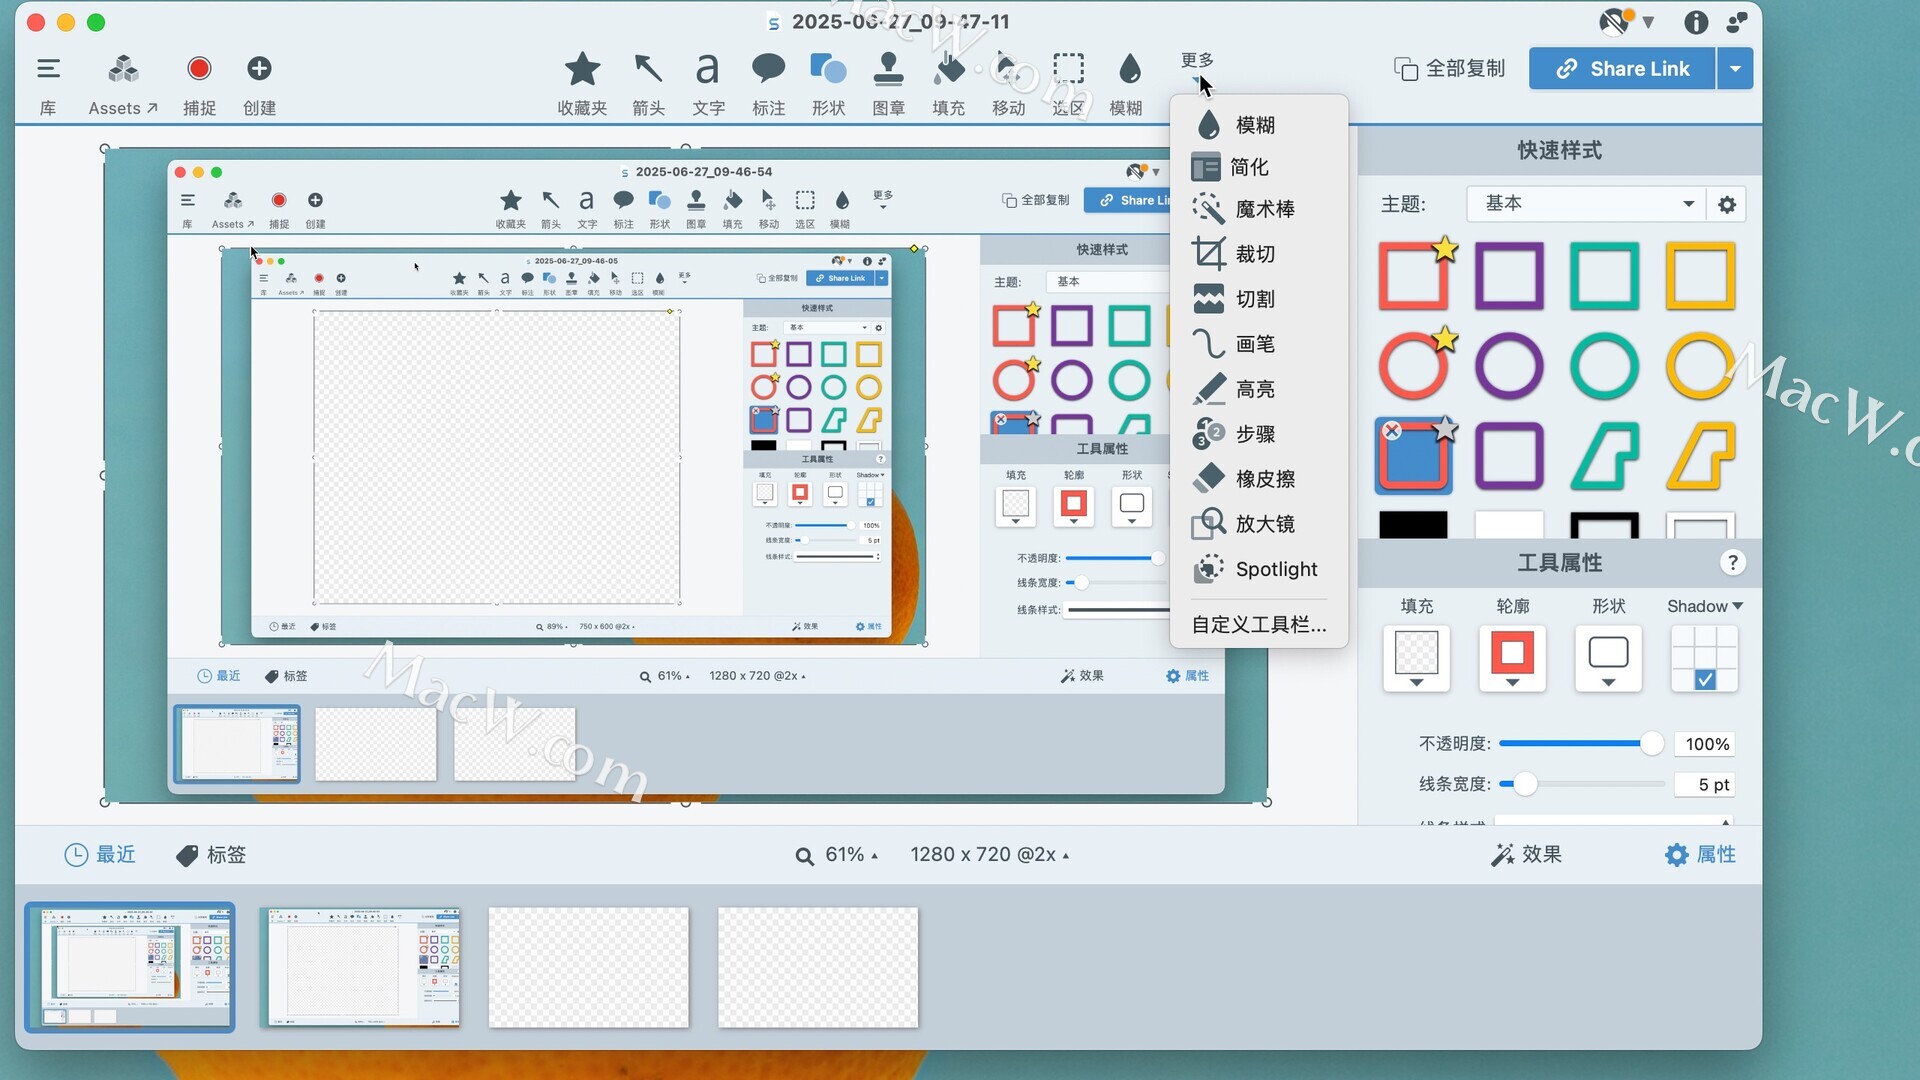Click the line width 5 pt field
Viewport: 1920px width, 1080px height.
[1705, 785]
